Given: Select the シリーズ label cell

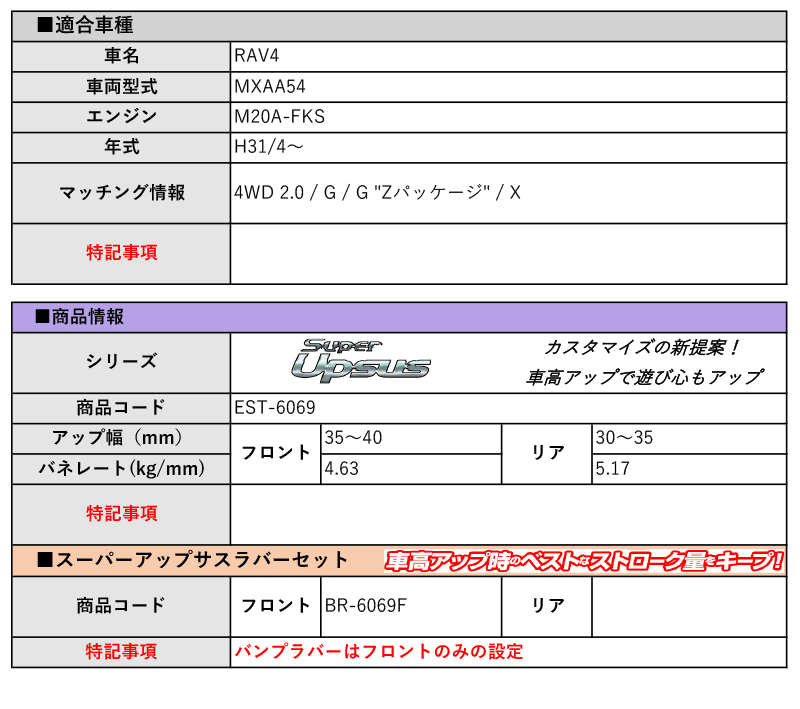Looking at the screenshot, I should 121,362.
